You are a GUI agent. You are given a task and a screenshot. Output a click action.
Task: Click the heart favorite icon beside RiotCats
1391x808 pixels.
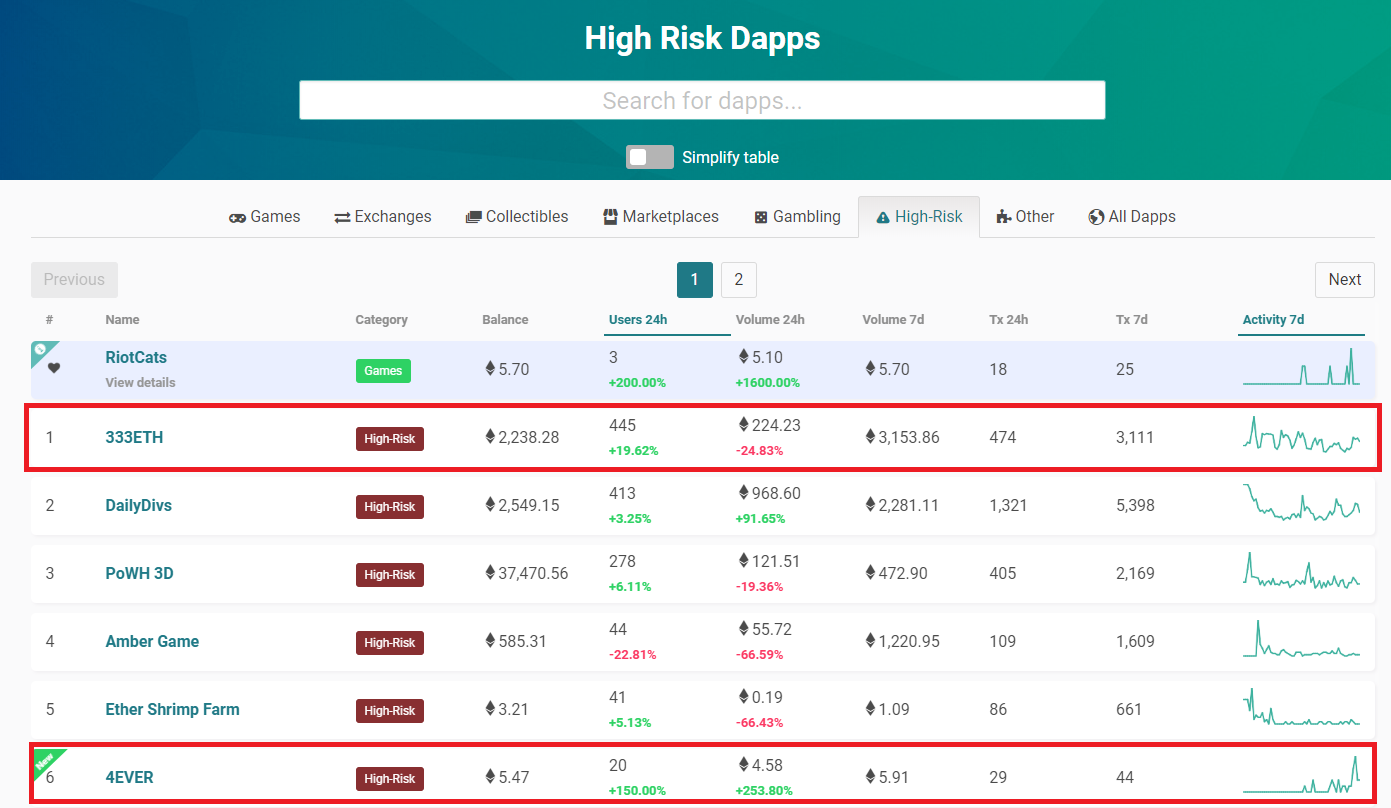(54, 368)
